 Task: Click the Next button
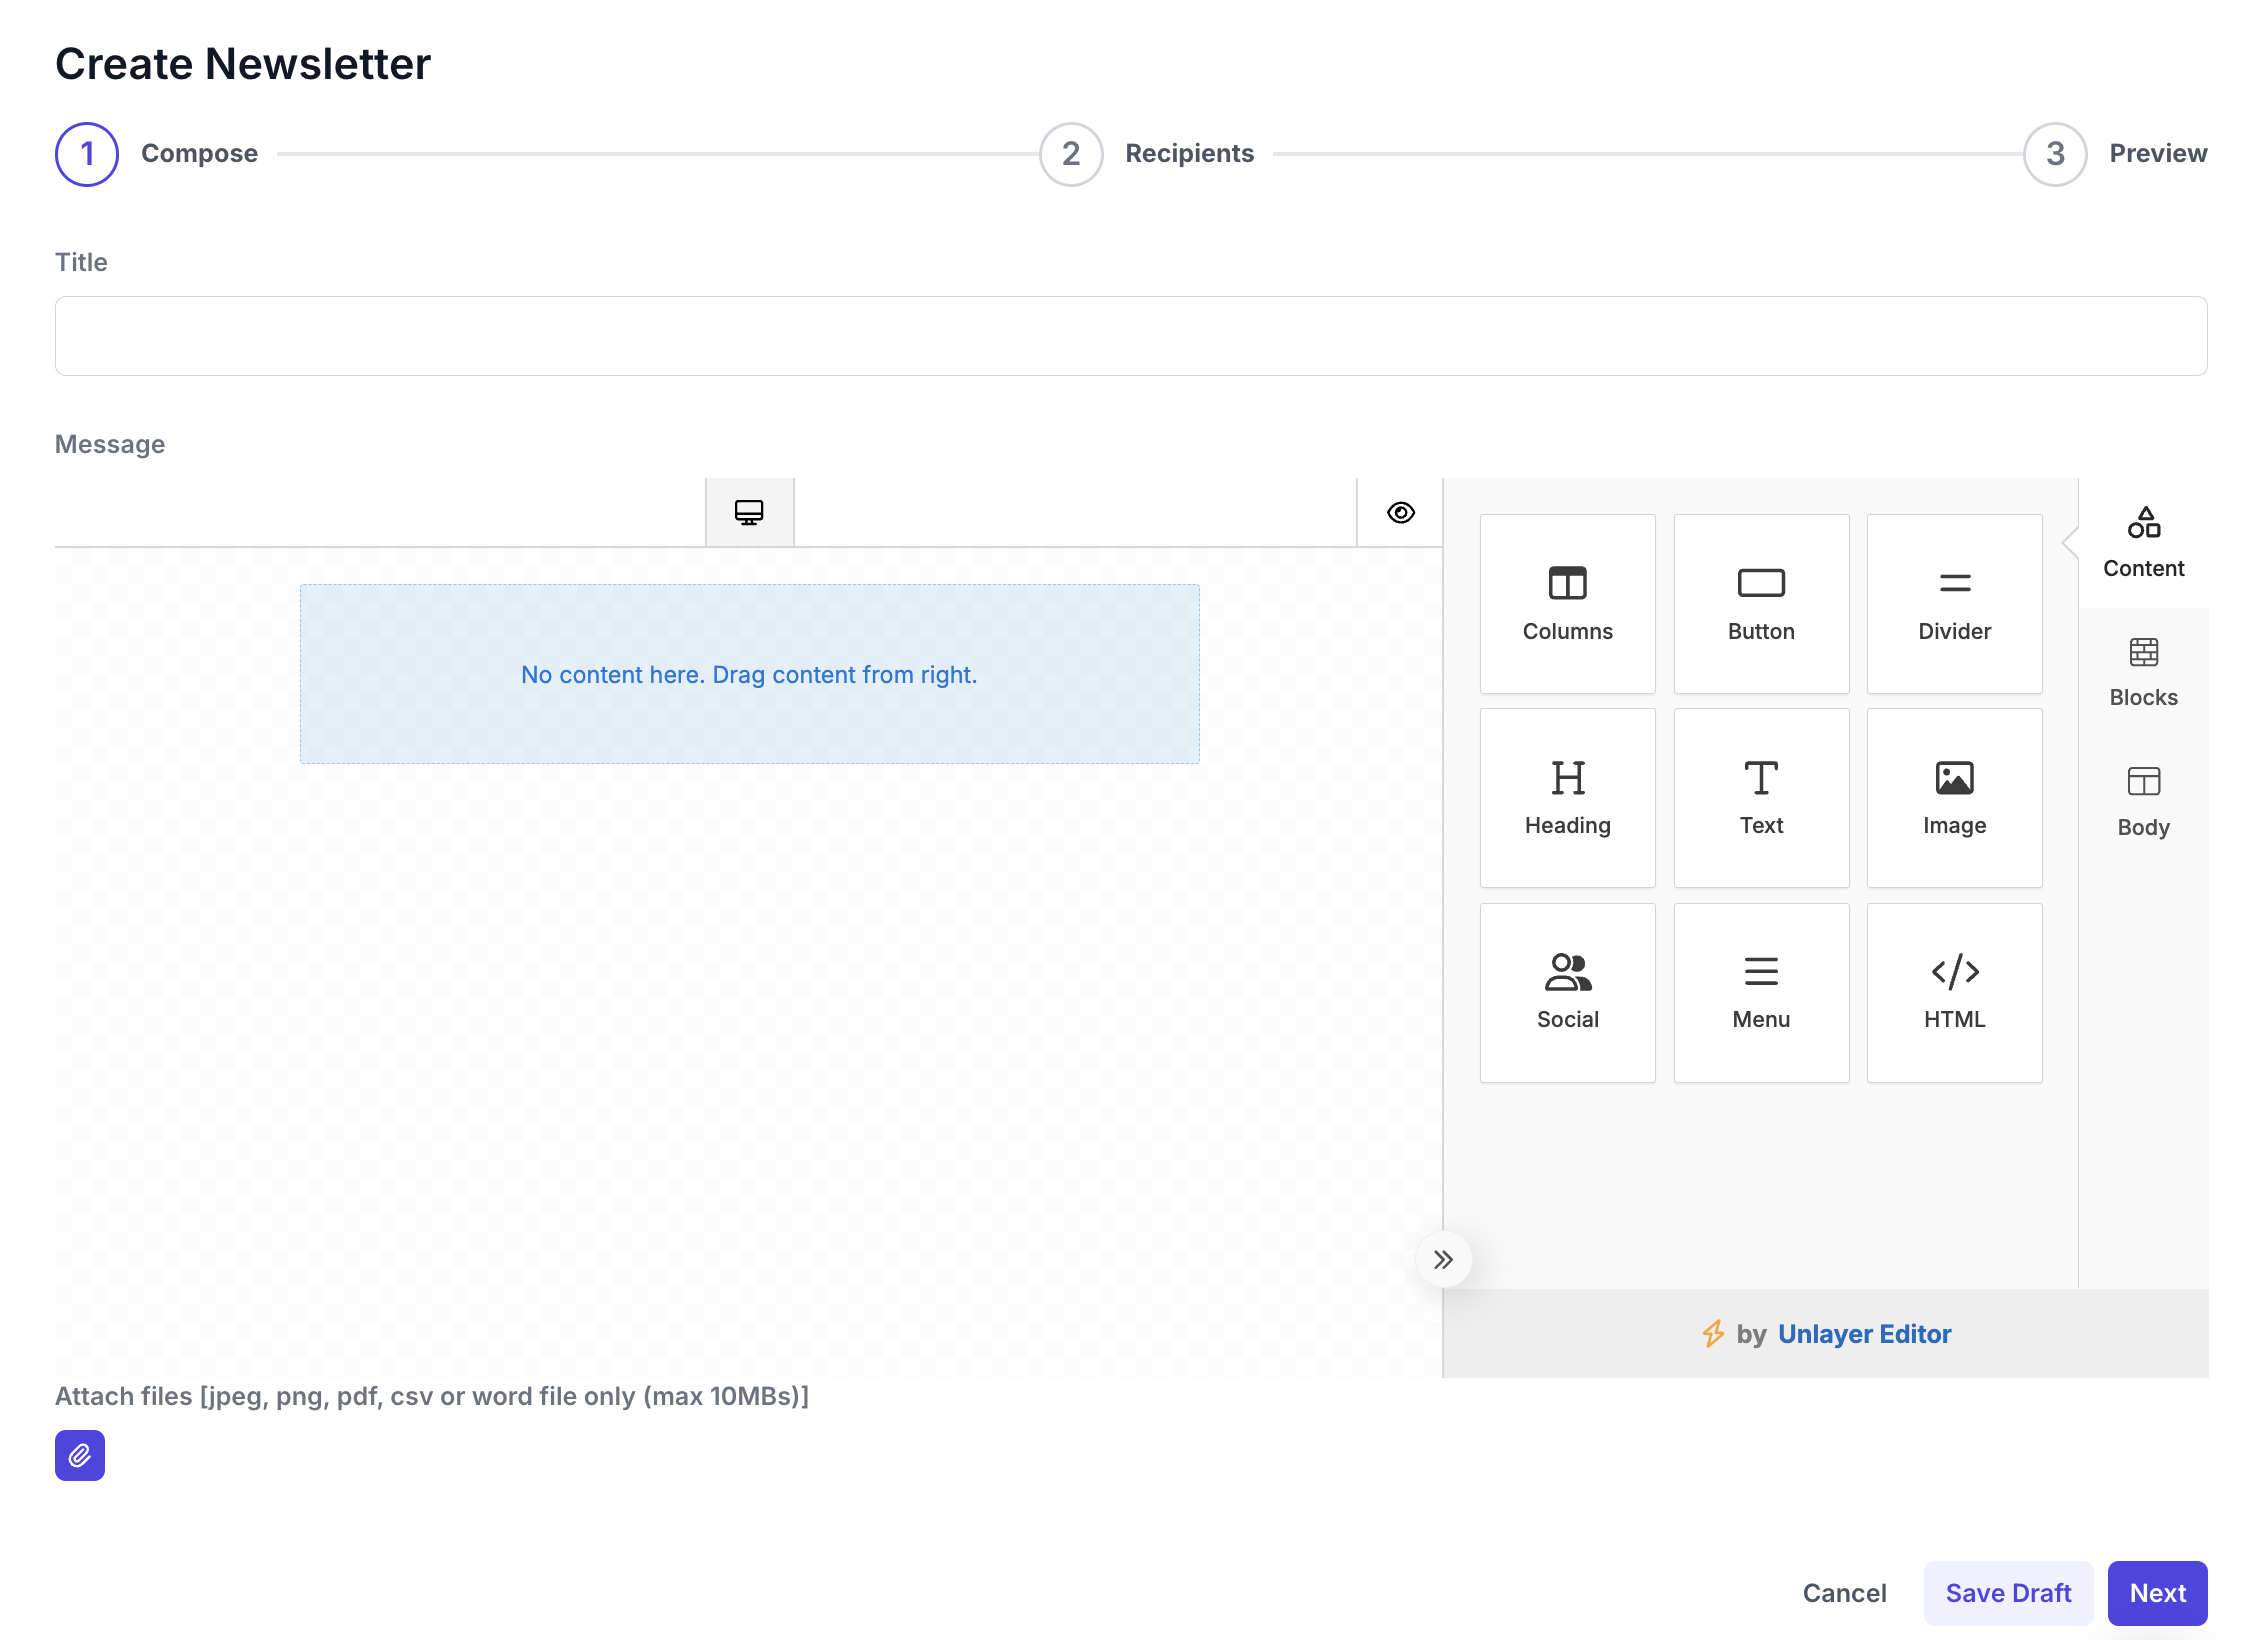tap(2157, 1593)
